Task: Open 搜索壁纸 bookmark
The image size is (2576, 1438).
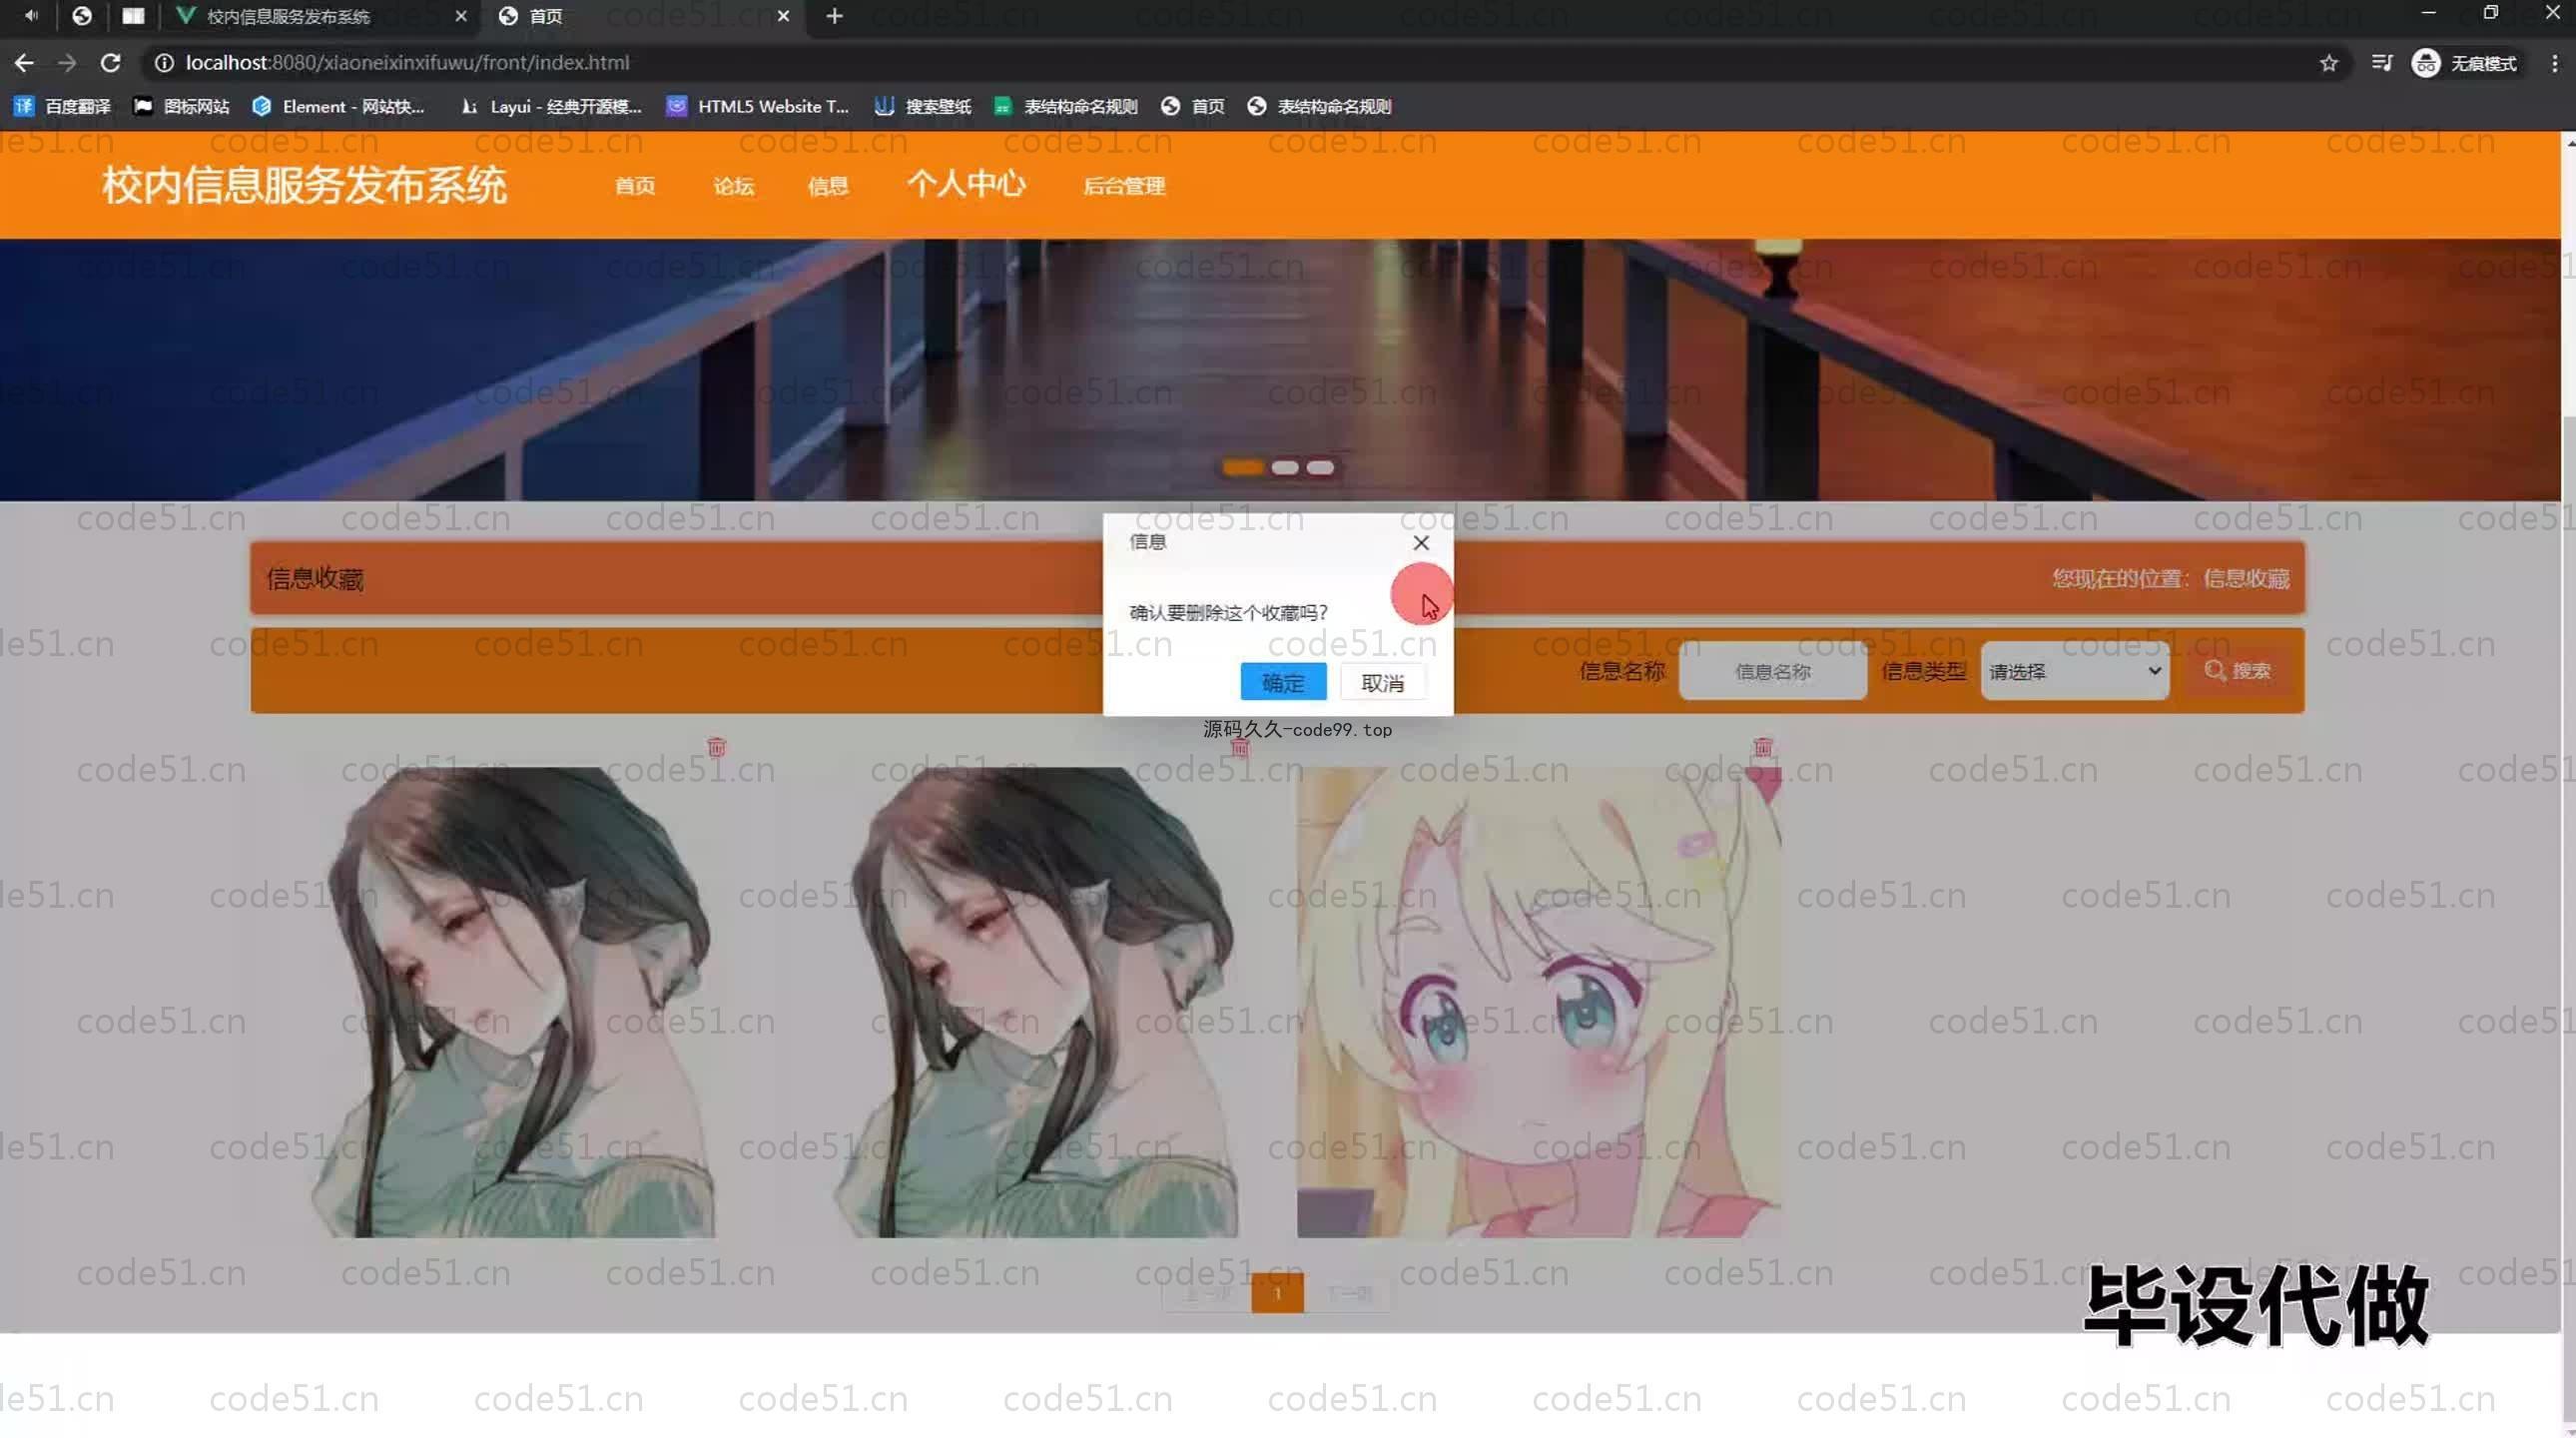Action: pyautogui.click(x=922, y=106)
